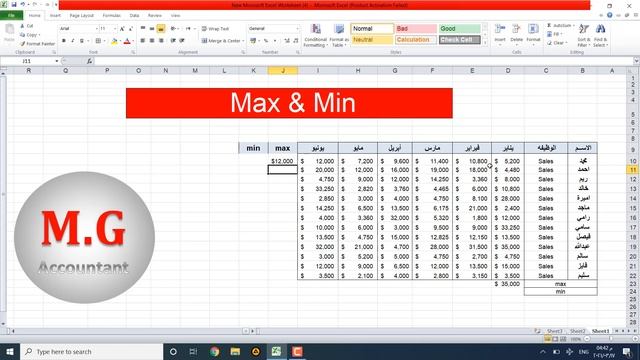
Task: Open the File tab
Action: [11, 16]
